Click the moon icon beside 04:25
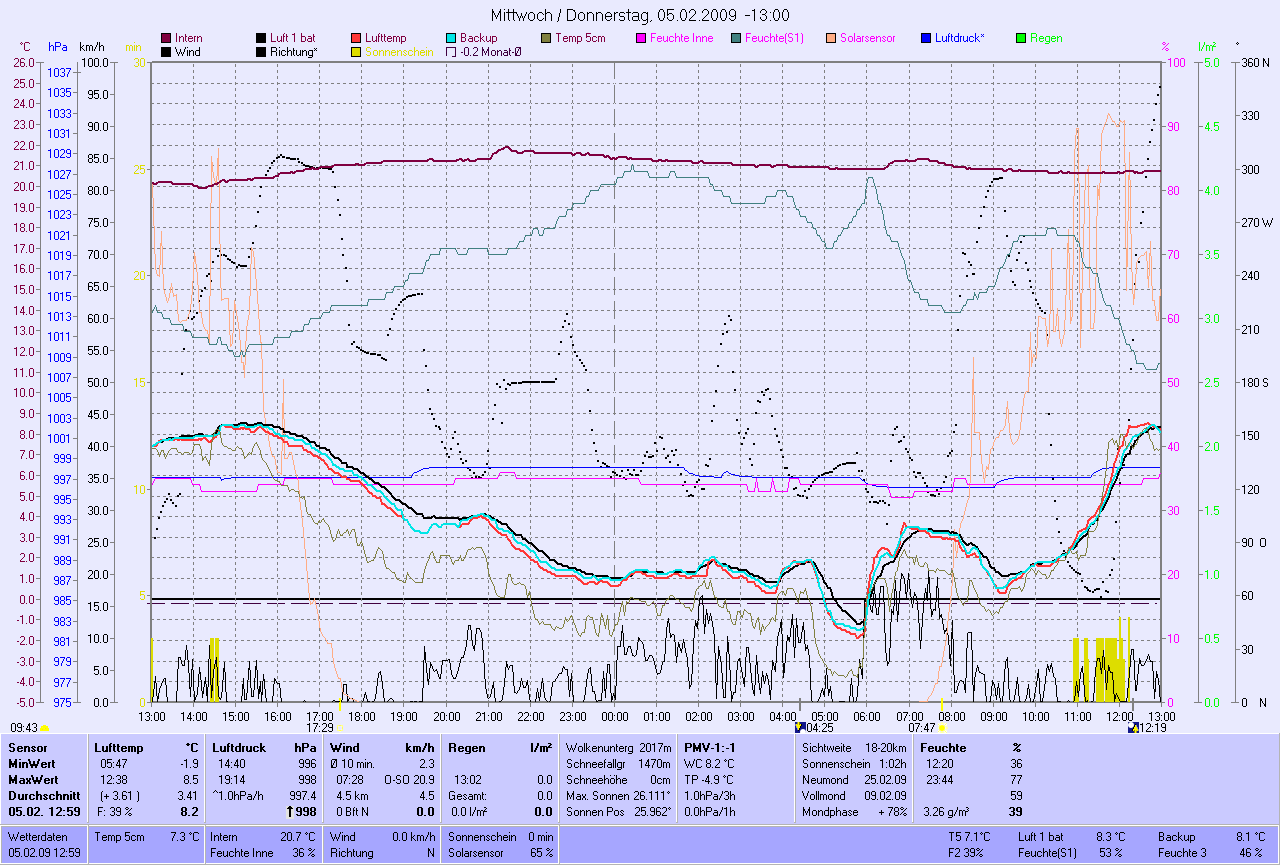Viewport: 1280px width, 865px height. [800, 728]
